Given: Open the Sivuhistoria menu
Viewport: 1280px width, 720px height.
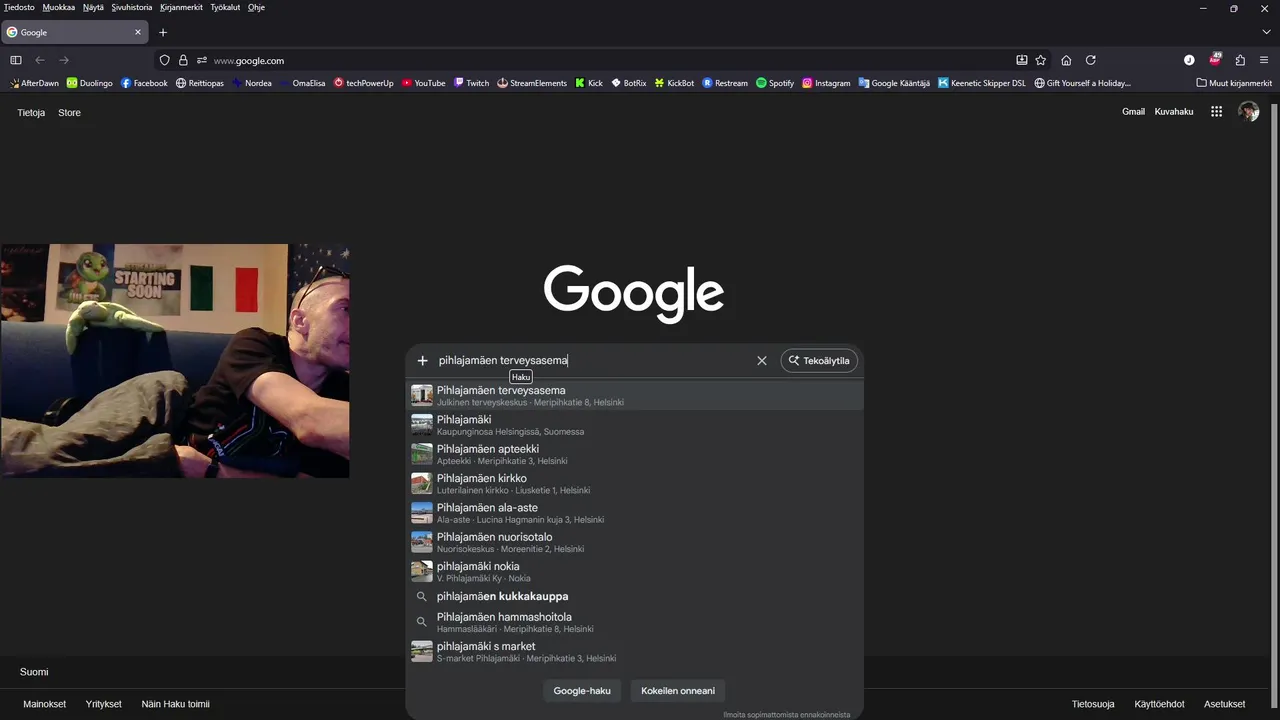Looking at the screenshot, I should [132, 7].
